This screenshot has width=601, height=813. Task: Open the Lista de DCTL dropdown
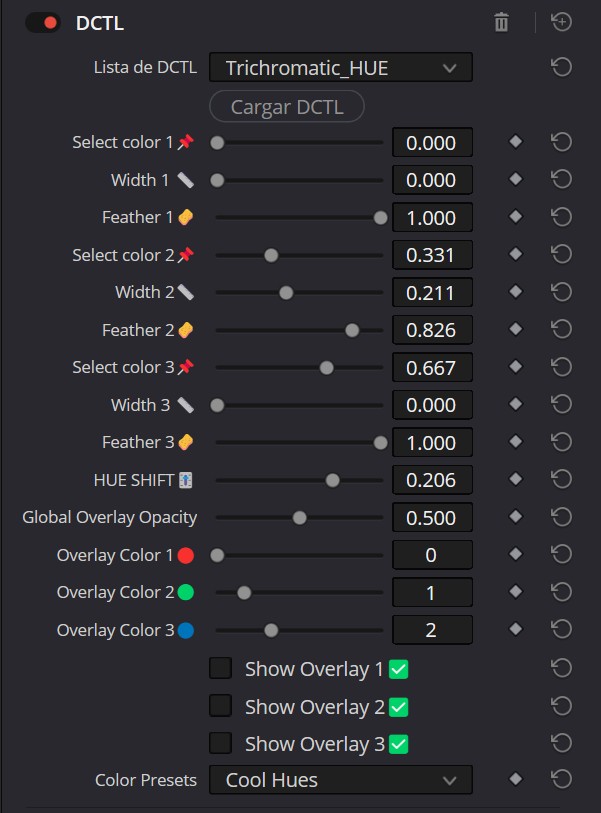(x=340, y=68)
